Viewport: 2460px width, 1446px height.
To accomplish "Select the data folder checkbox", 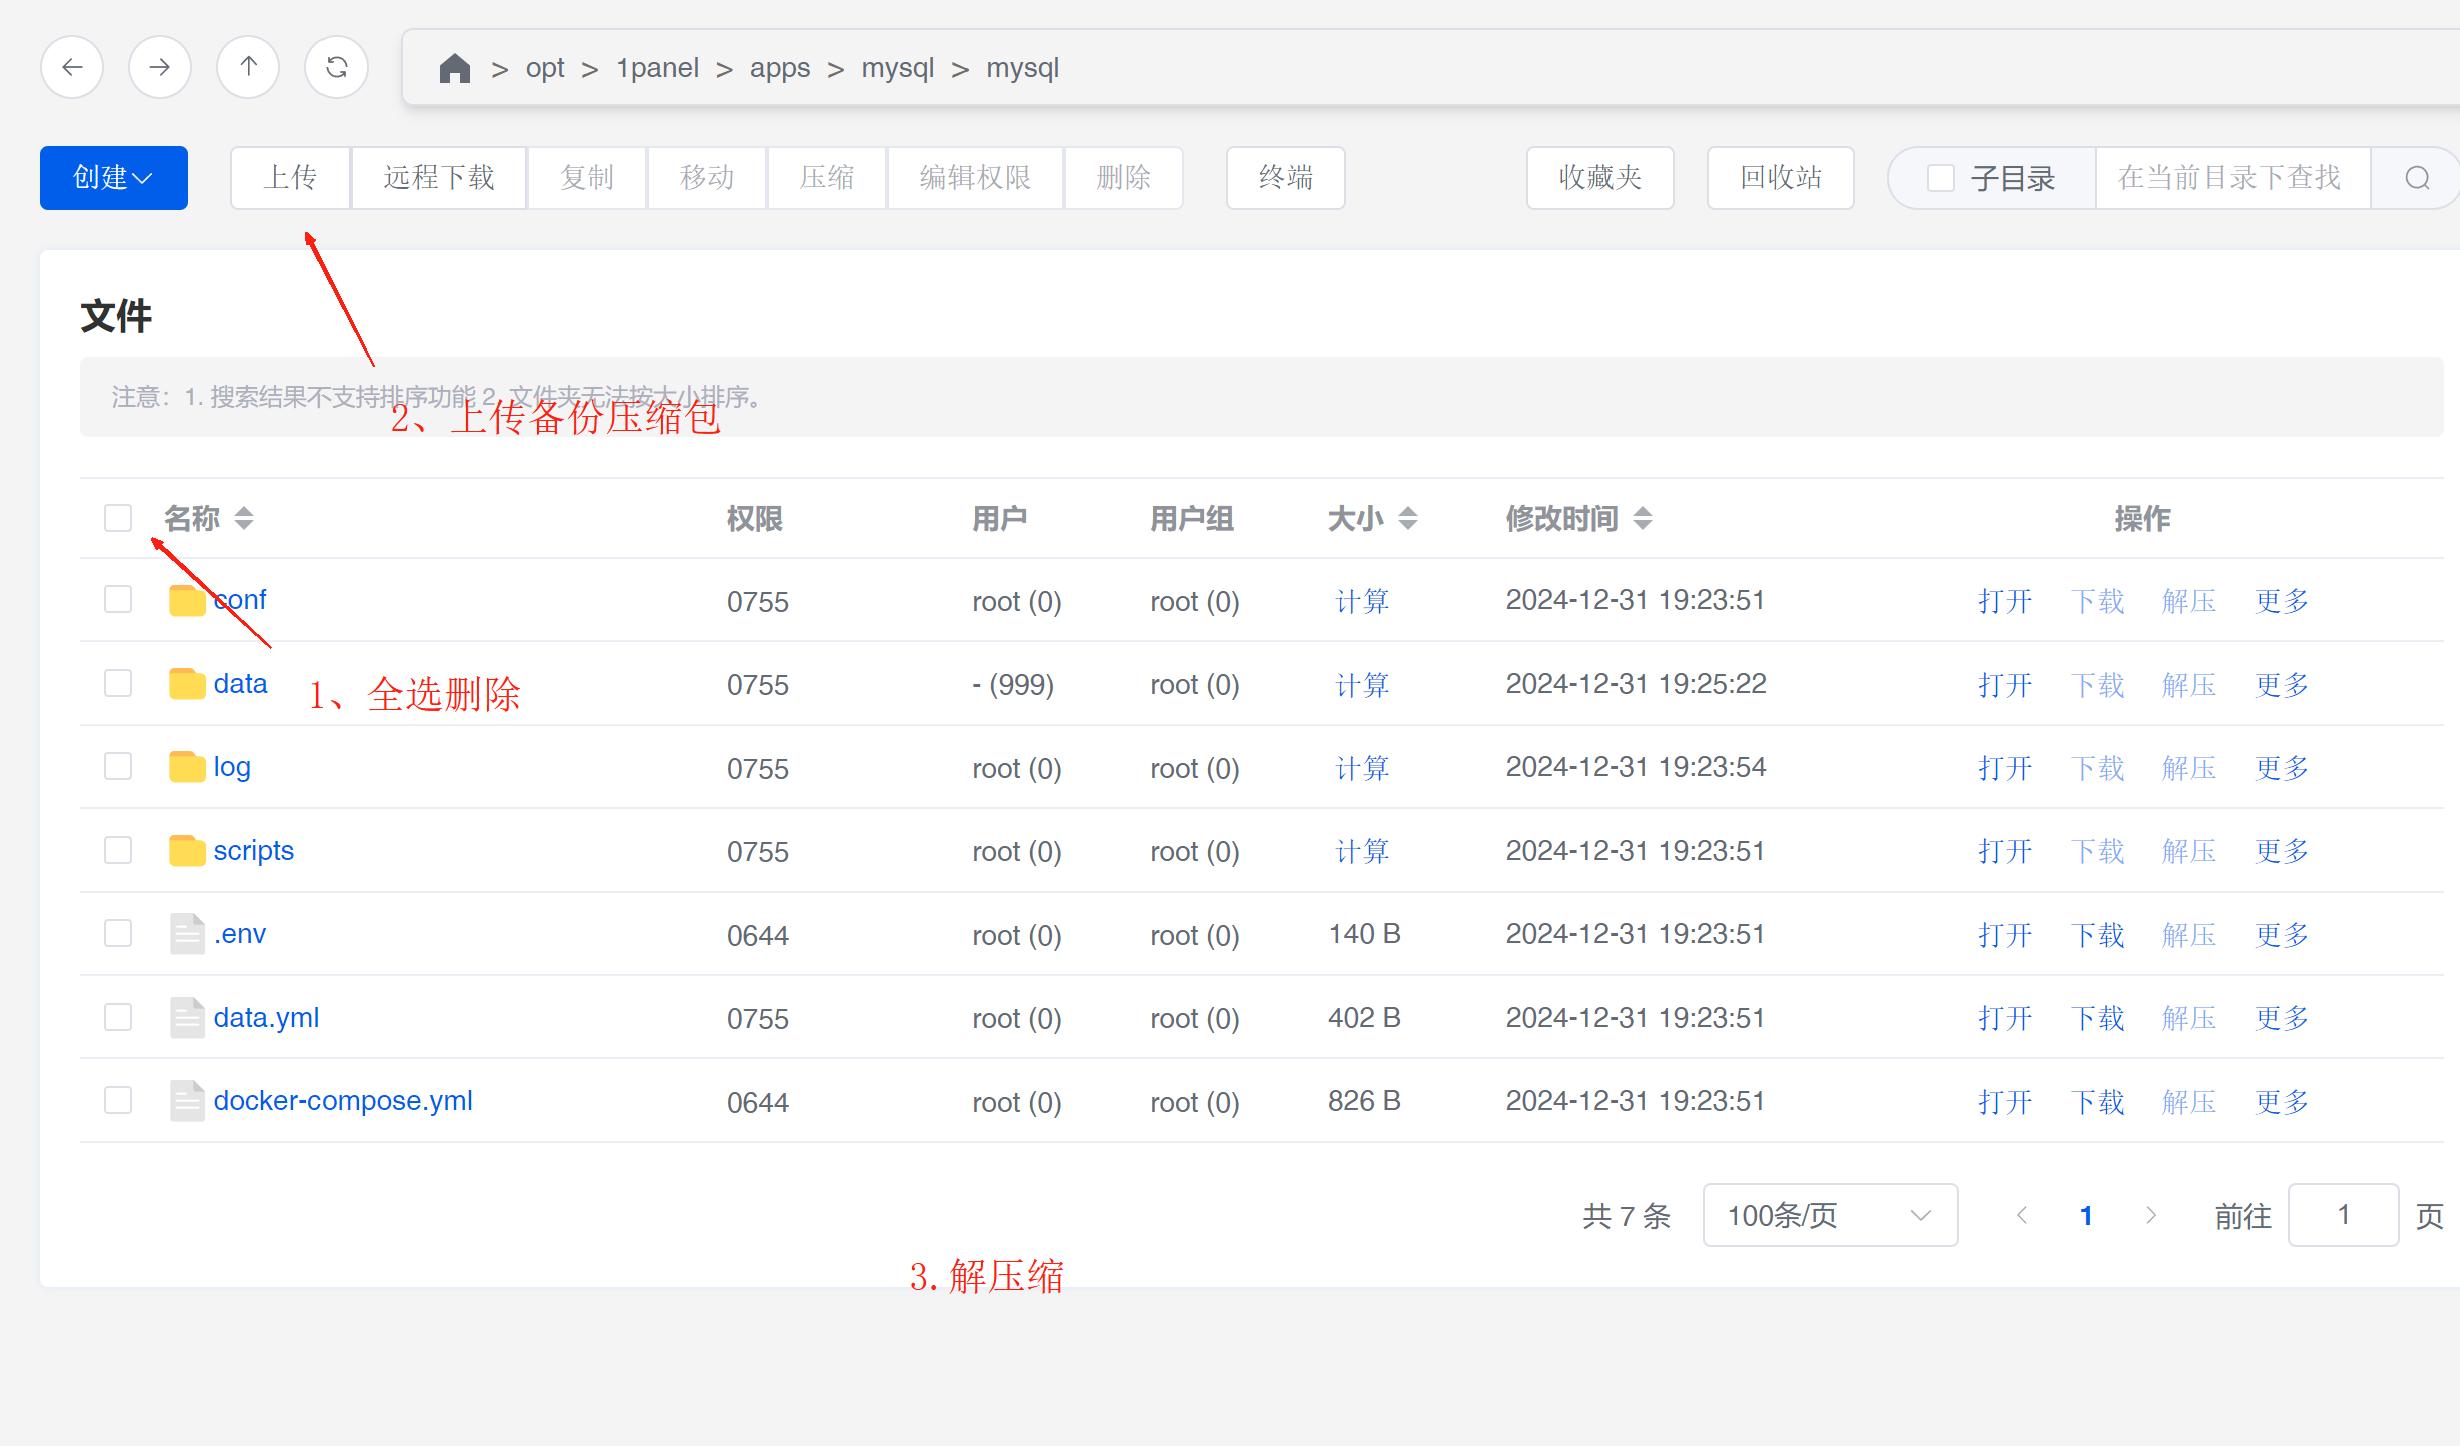I will pyautogui.click(x=118, y=684).
